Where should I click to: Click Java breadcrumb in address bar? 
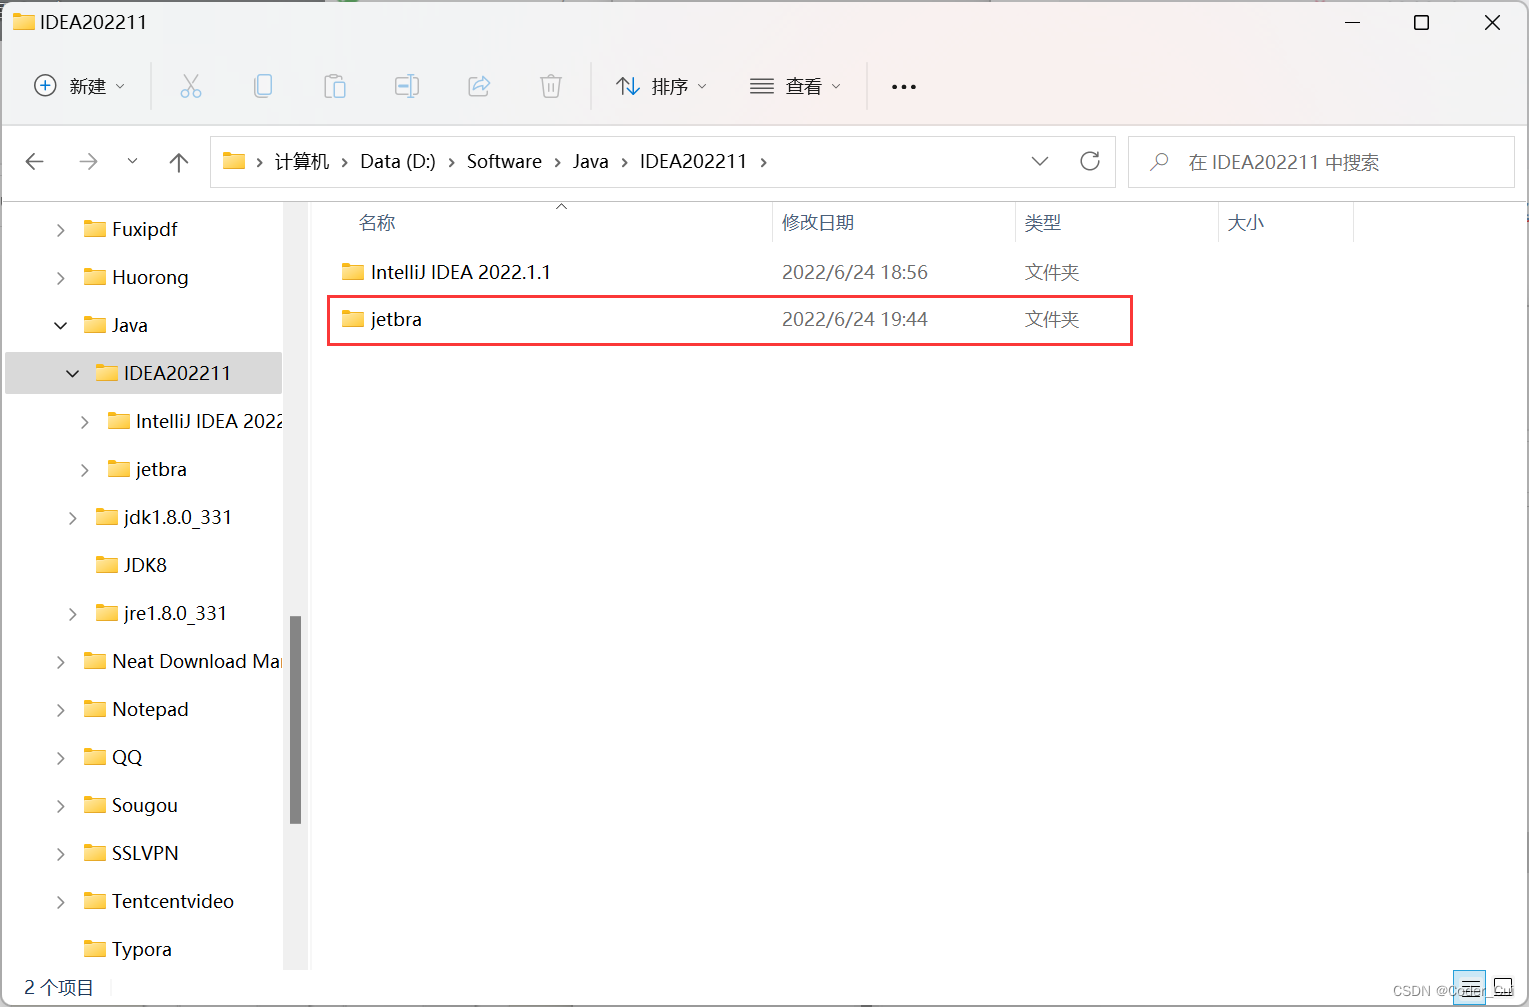(591, 161)
